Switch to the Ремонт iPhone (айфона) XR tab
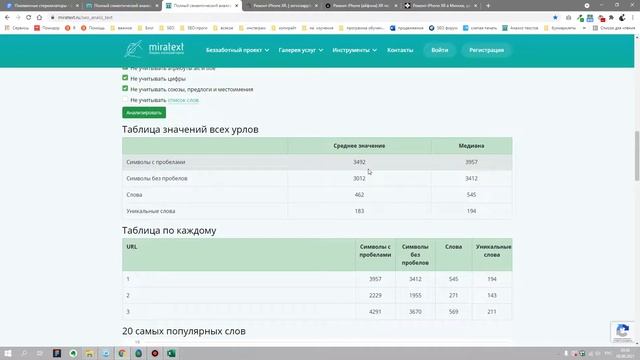This screenshot has width=640, height=360. click(361, 6)
